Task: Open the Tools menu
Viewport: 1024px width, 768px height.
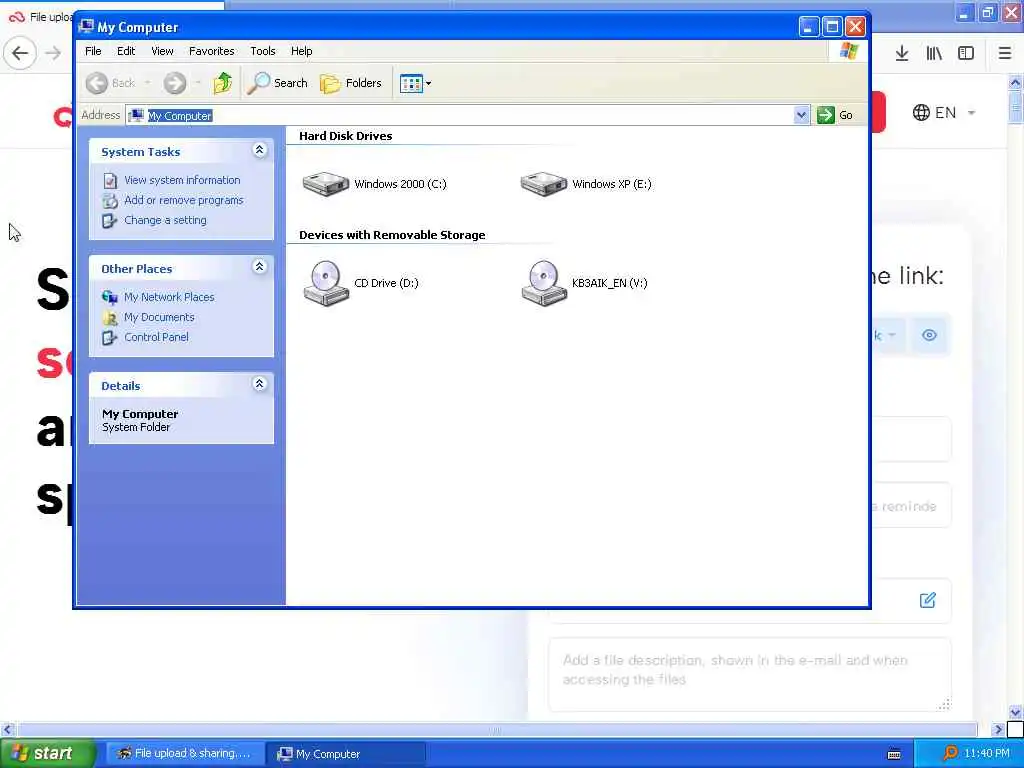Action: [263, 51]
